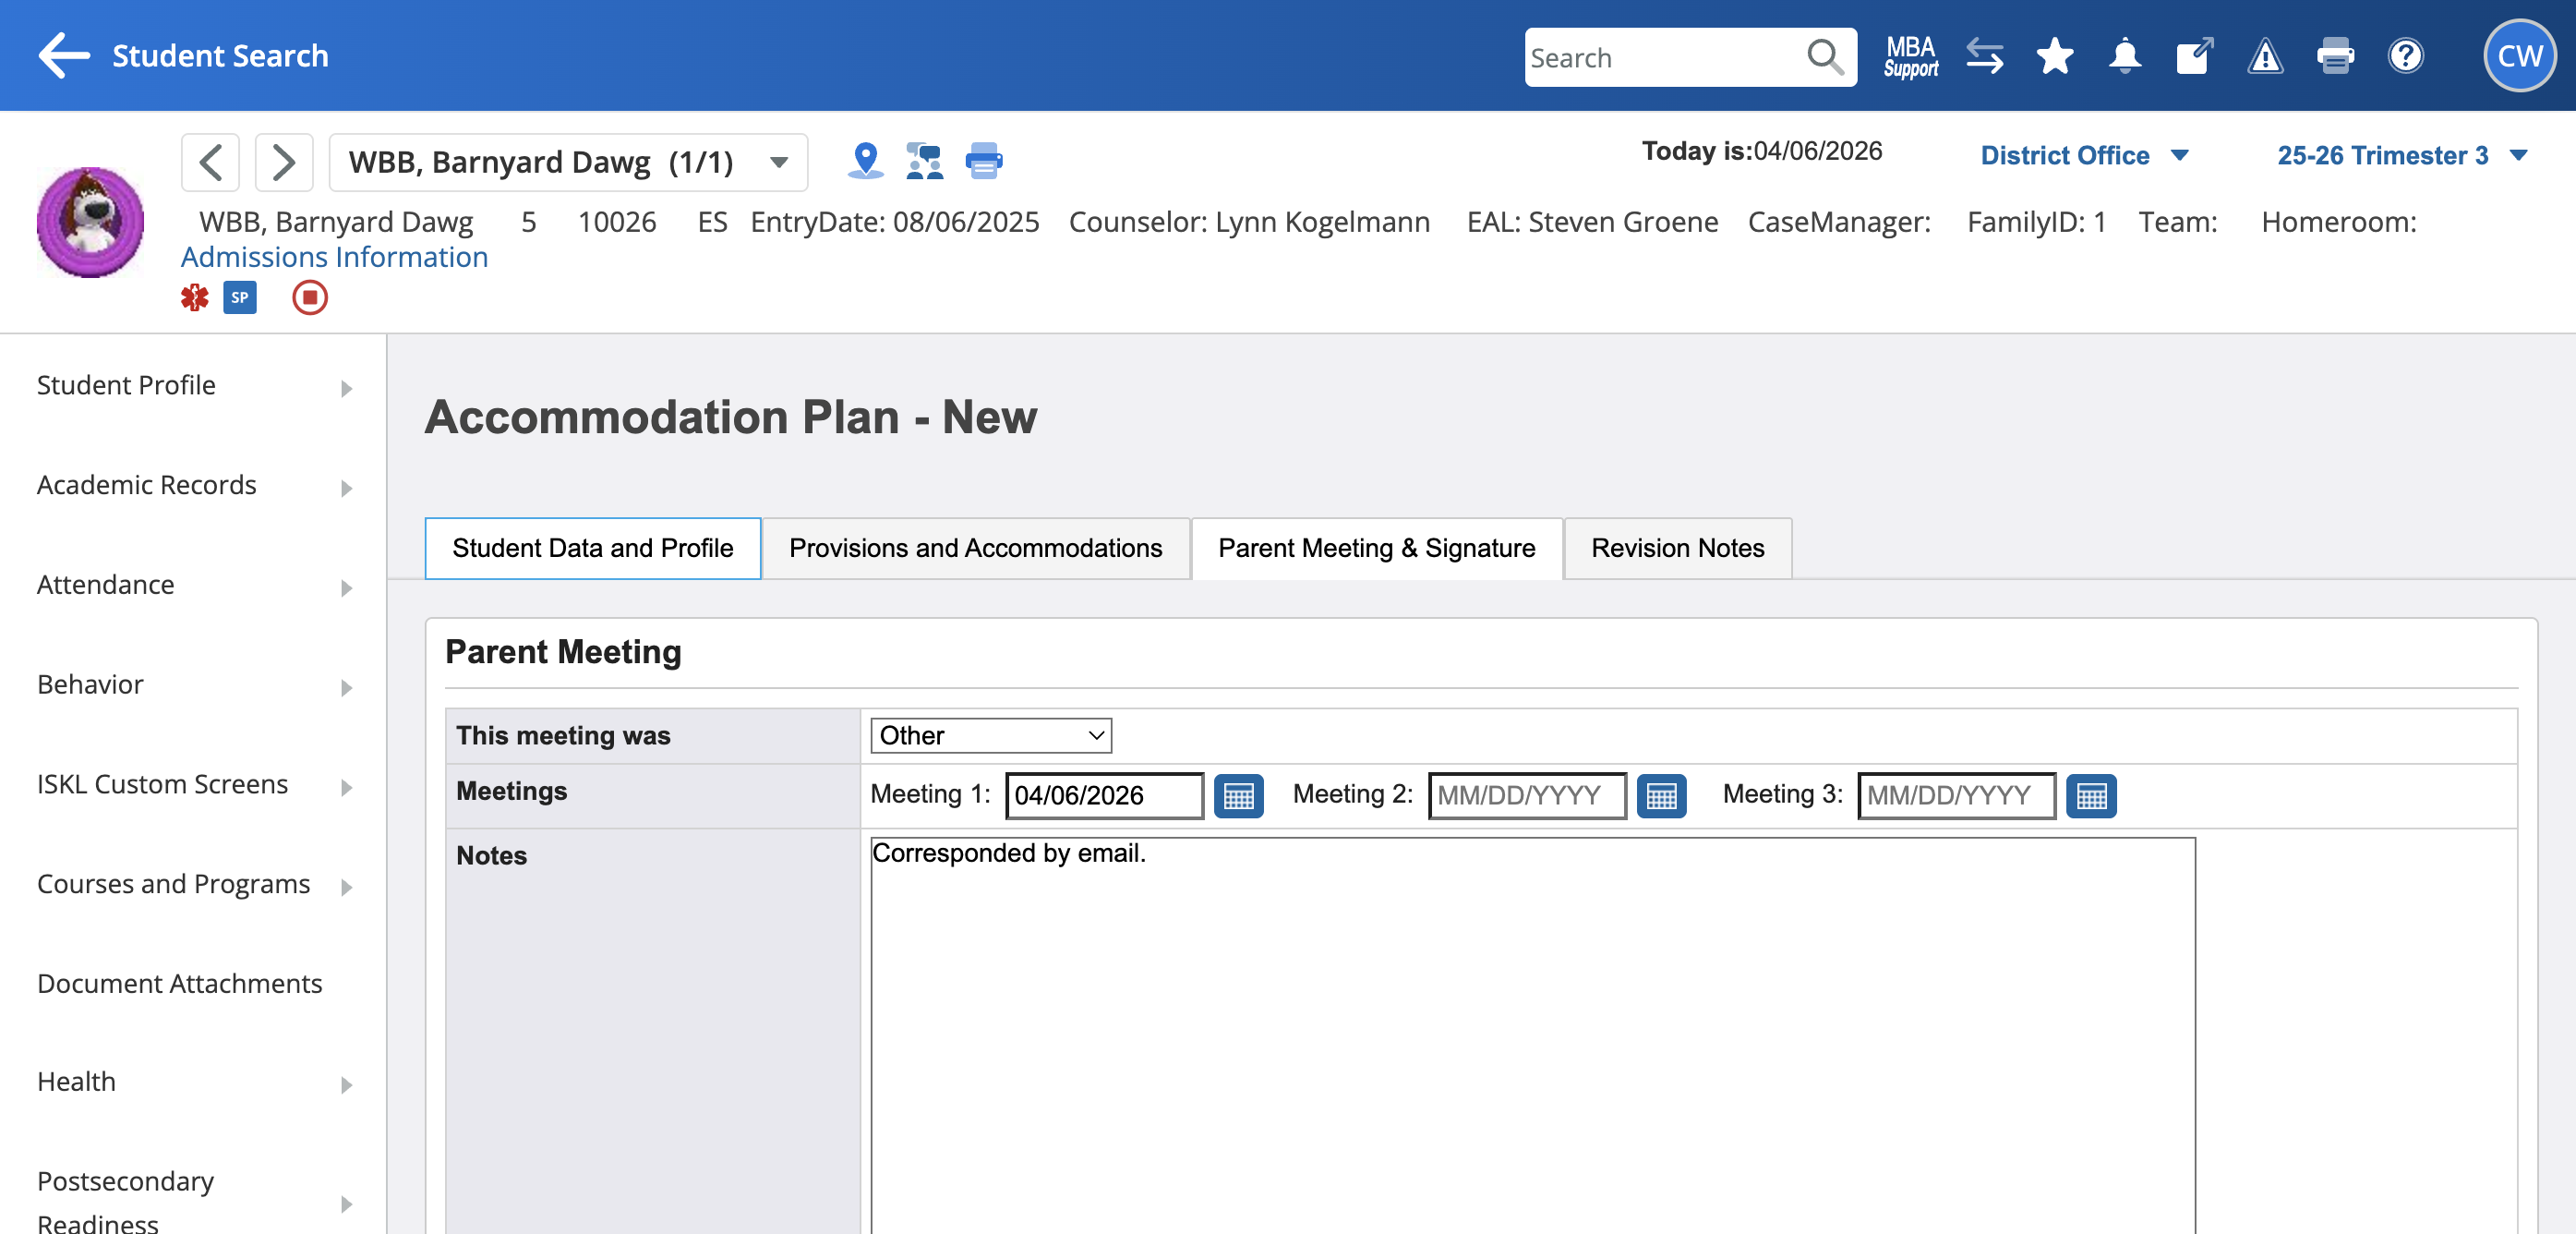Switch to Provisions and Accommodations tab
The width and height of the screenshot is (2576, 1234).
[x=975, y=548]
